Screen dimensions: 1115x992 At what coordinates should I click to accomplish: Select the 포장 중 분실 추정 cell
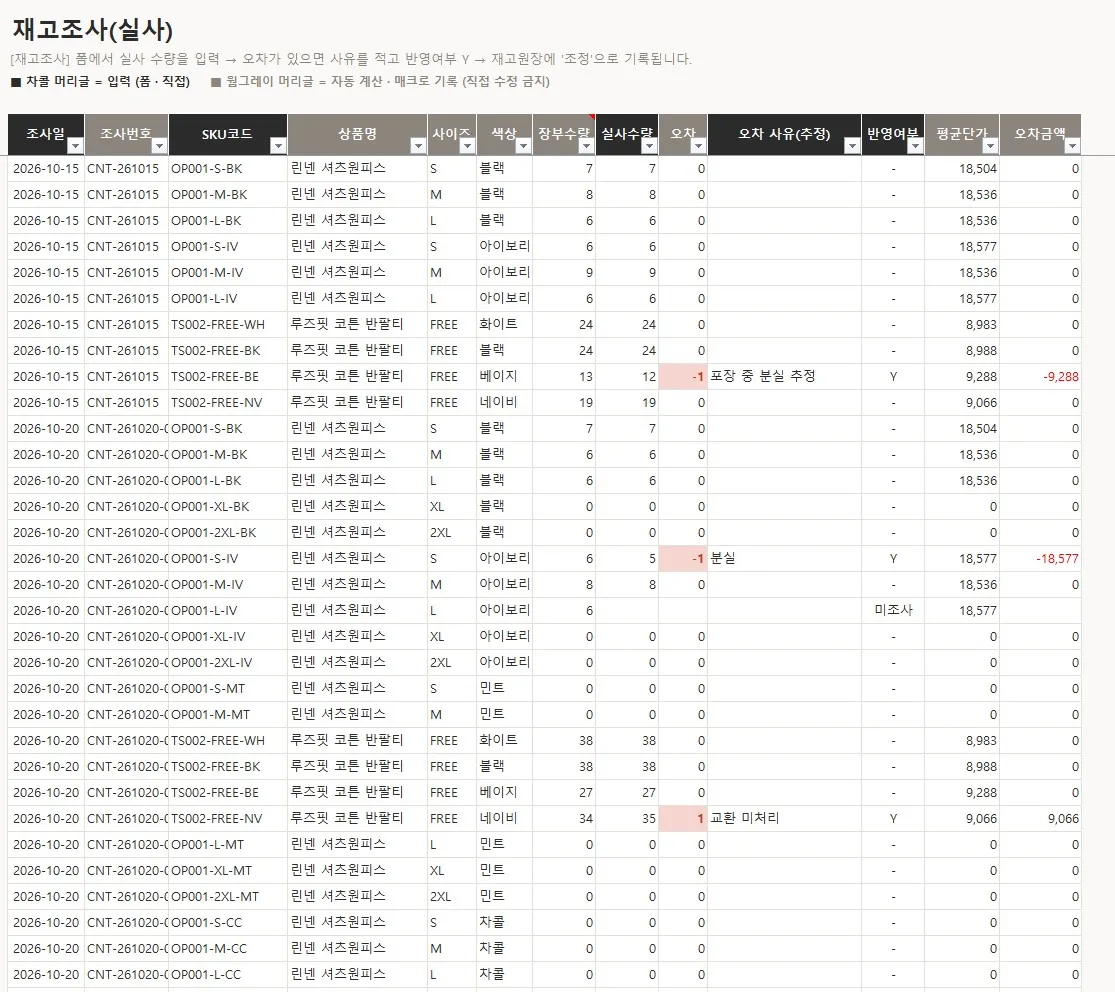(784, 376)
